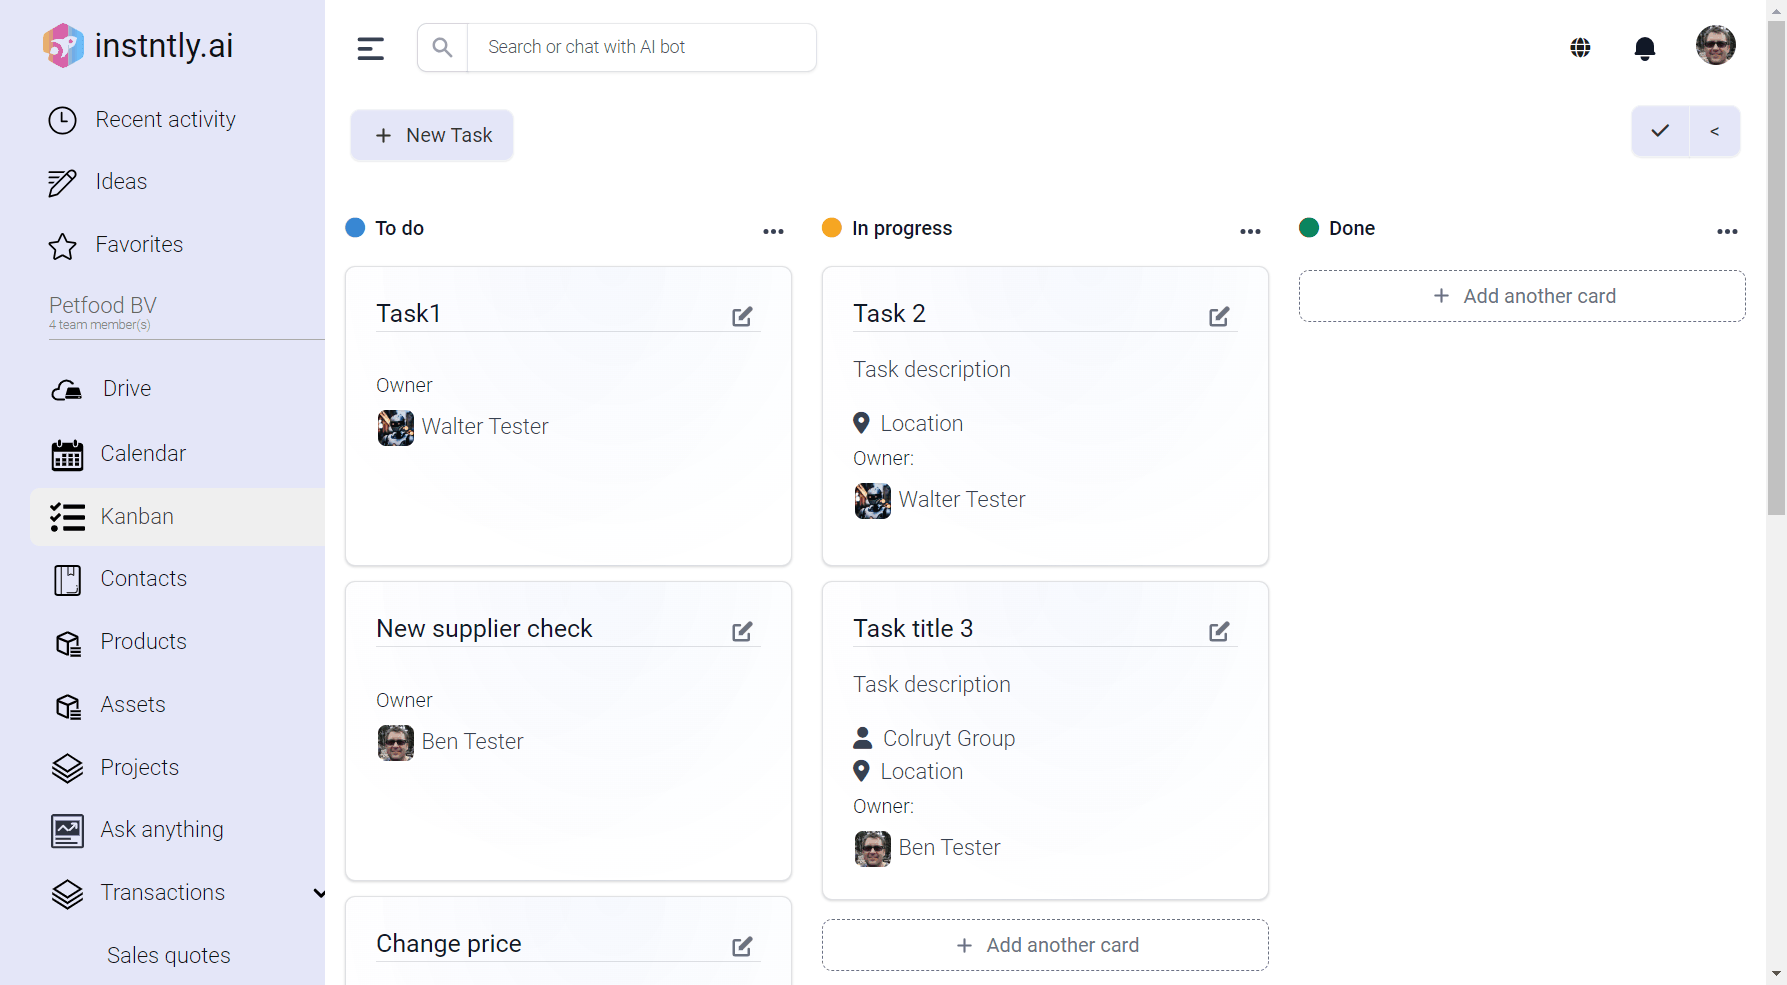
Task: Open notifications via the bell icon
Action: (x=1645, y=47)
